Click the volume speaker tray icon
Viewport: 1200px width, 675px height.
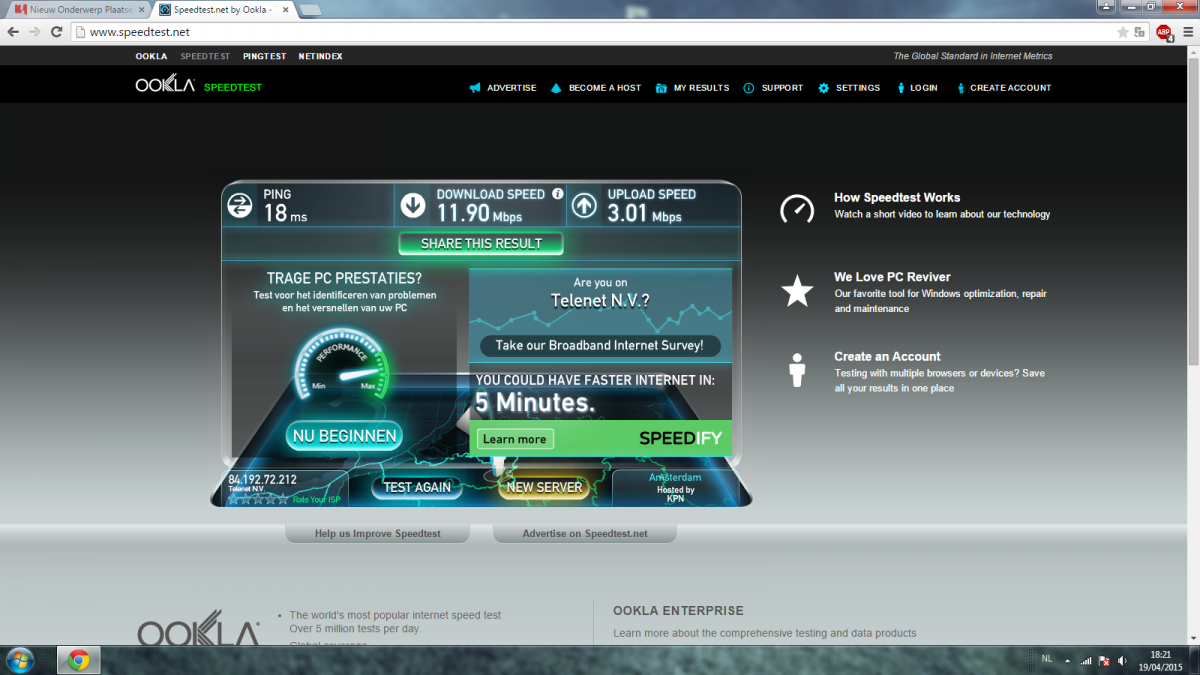tap(1122, 660)
